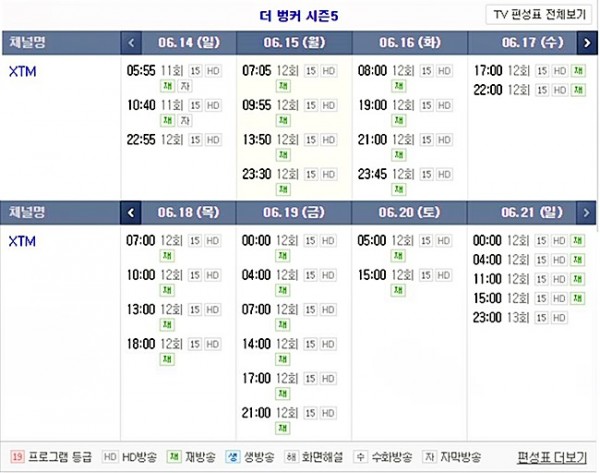
Task: Click the sign language broadcast legend icon
Action: 360,457
